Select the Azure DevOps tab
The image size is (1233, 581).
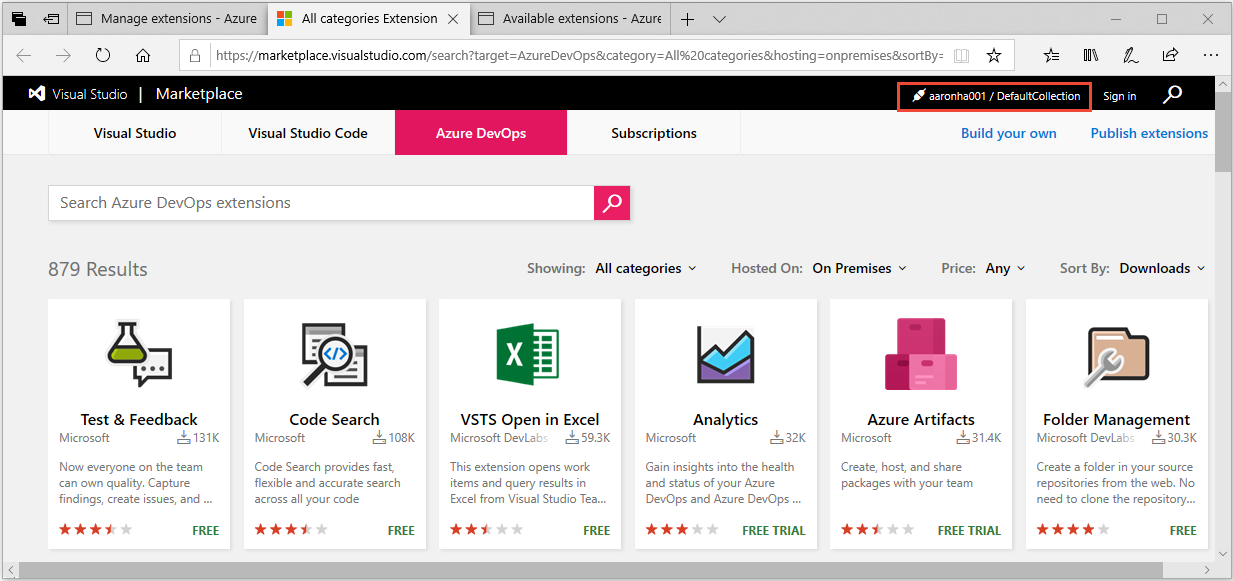[x=481, y=133]
